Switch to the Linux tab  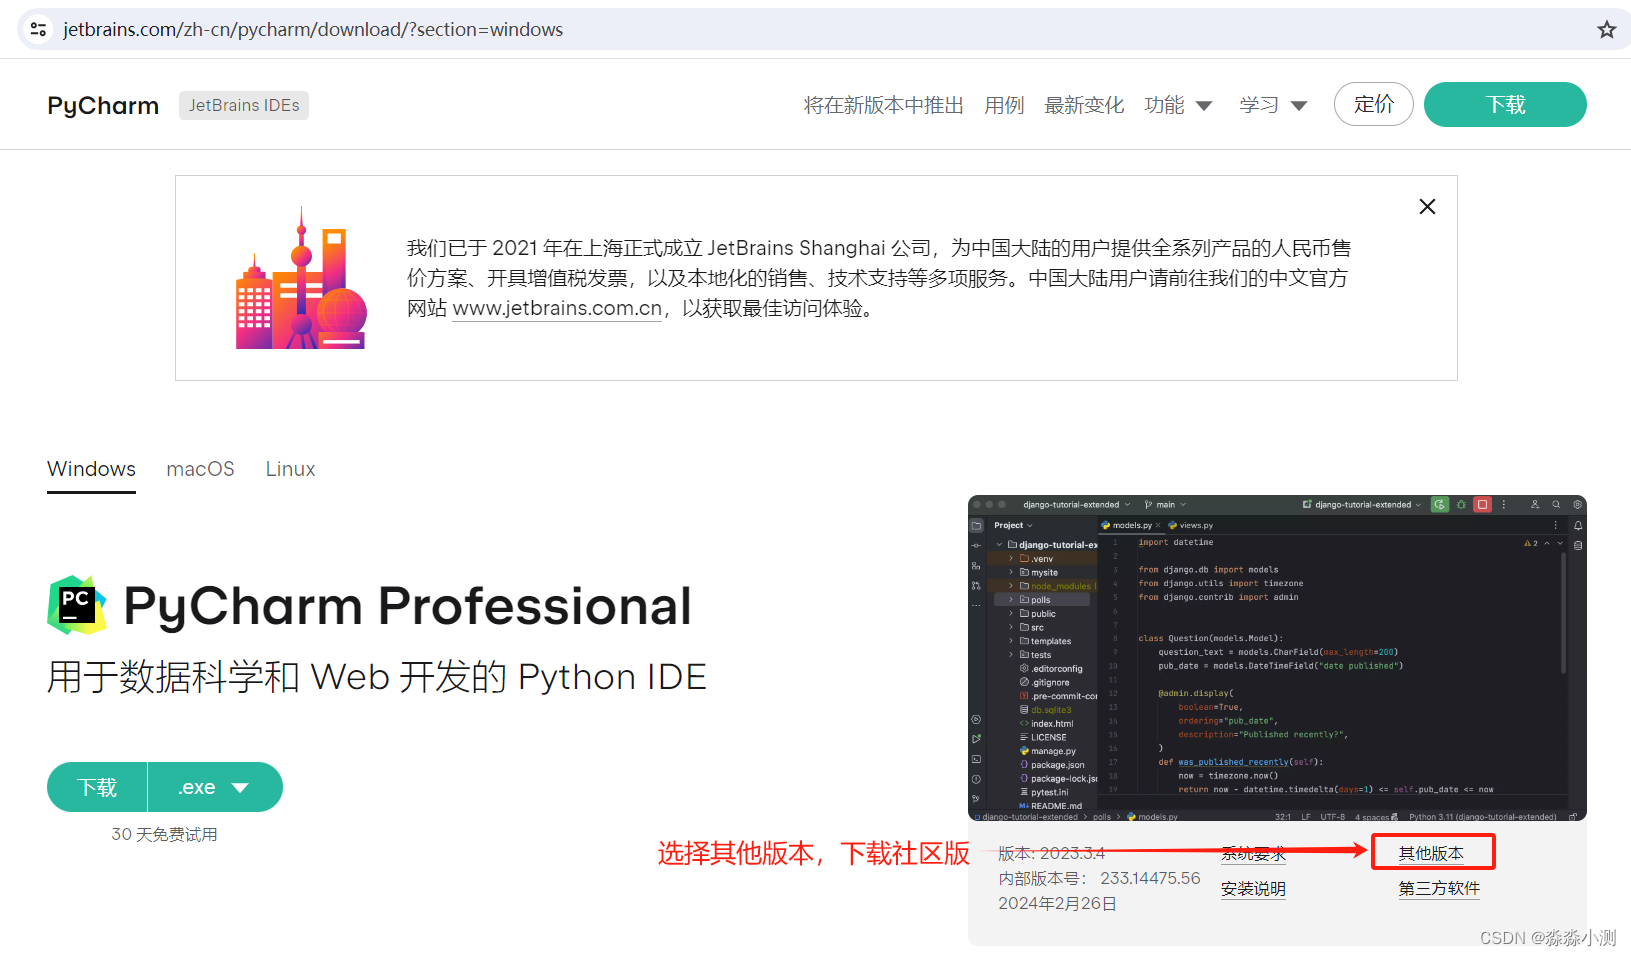[290, 469]
